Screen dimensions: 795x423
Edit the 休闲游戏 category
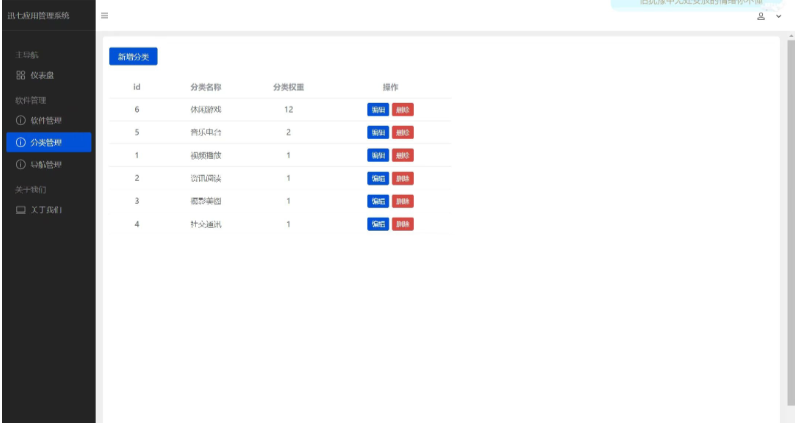tap(378, 109)
